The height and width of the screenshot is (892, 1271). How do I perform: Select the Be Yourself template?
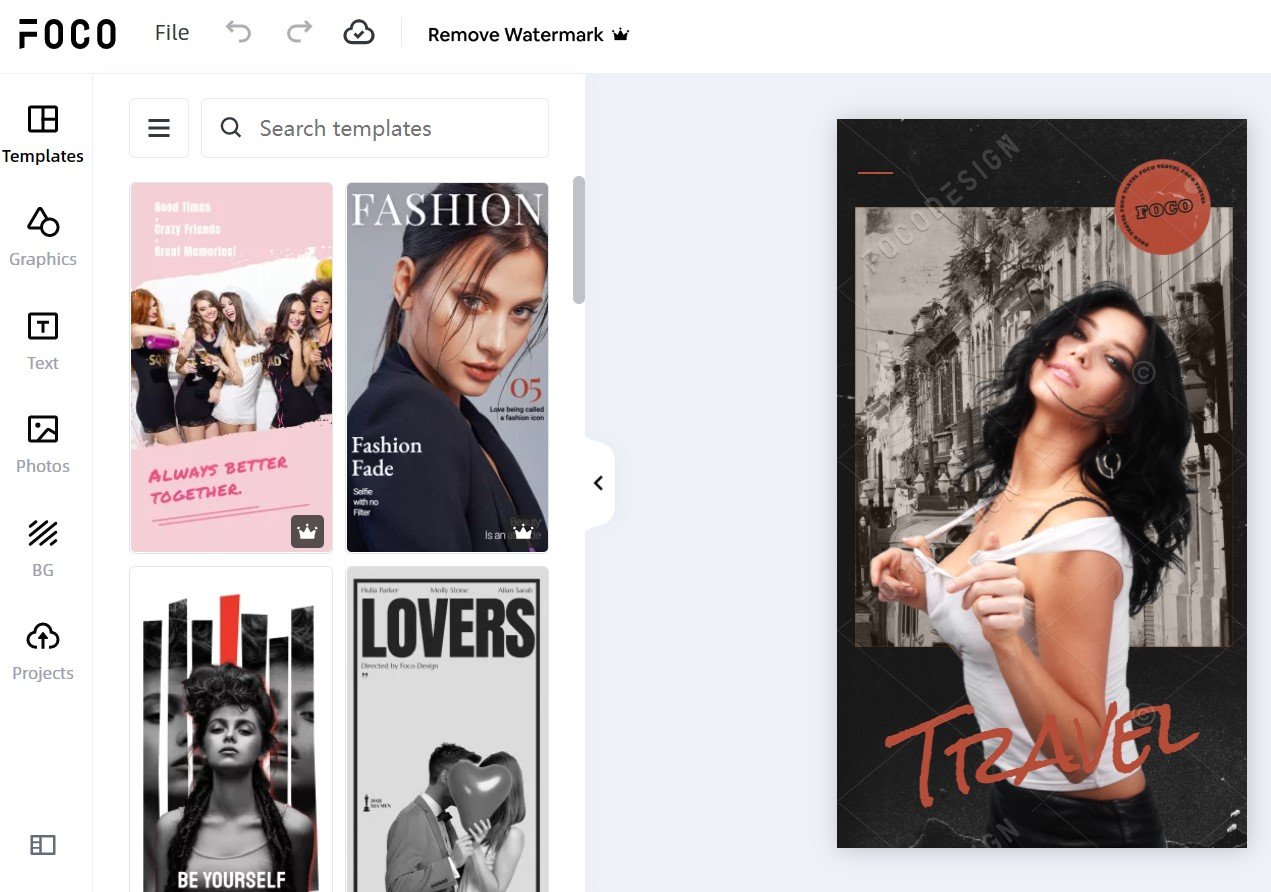(x=231, y=730)
